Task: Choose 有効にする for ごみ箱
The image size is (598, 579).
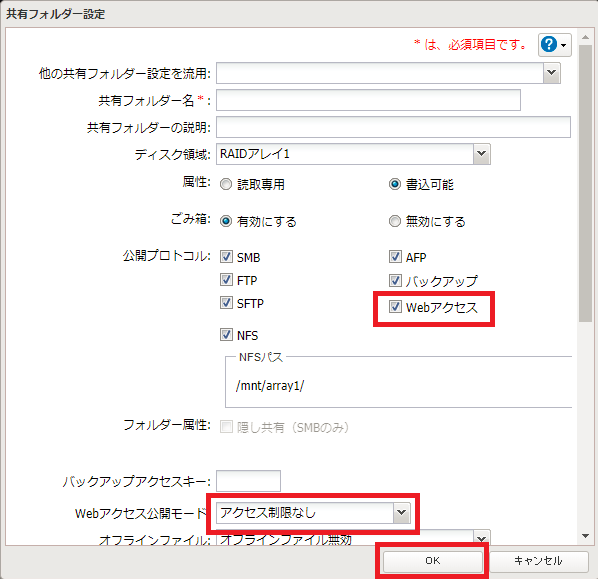Action: point(226,221)
